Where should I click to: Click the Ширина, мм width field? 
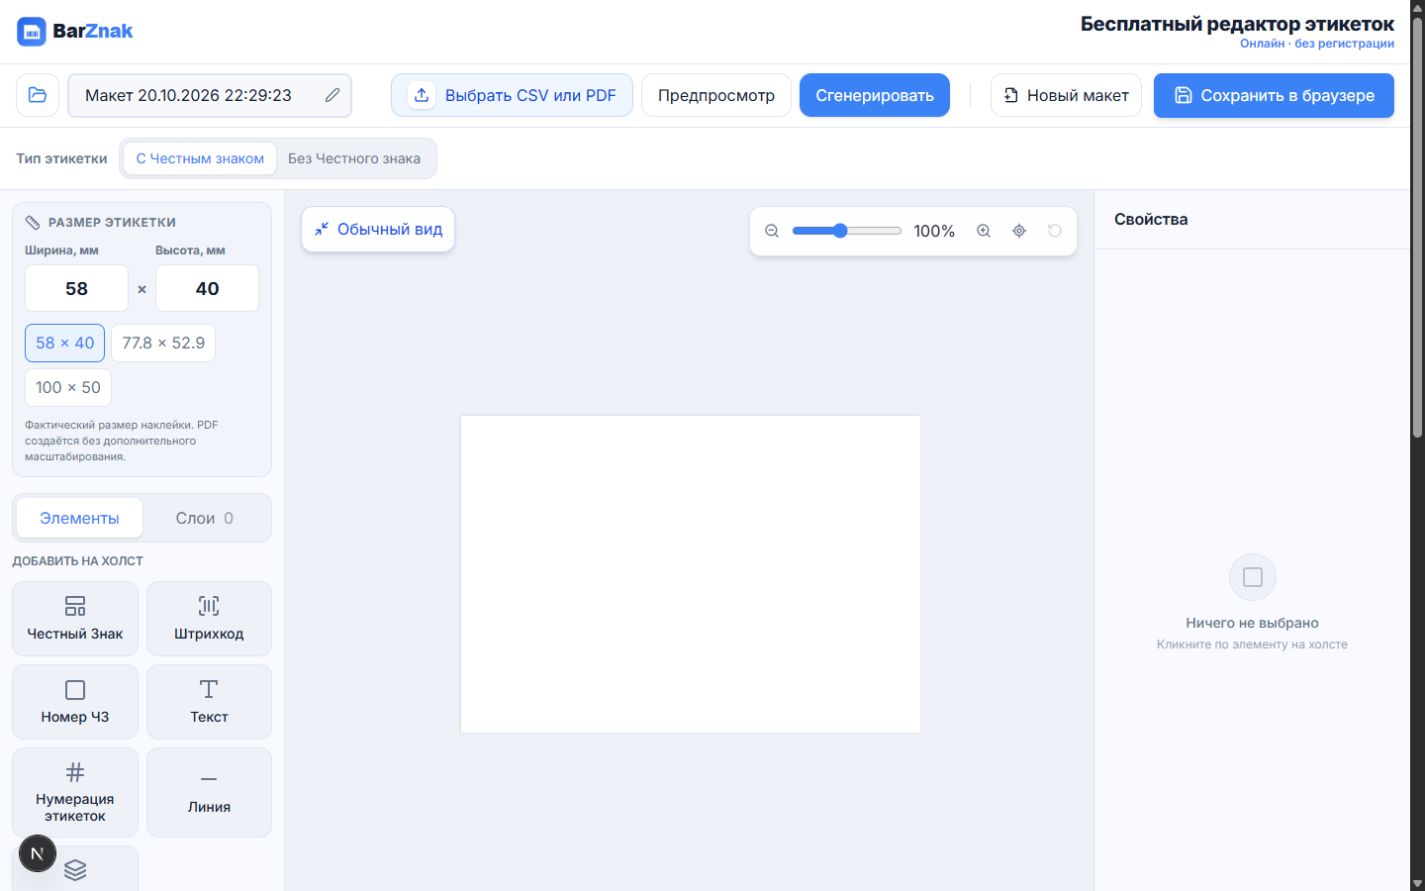pos(77,288)
